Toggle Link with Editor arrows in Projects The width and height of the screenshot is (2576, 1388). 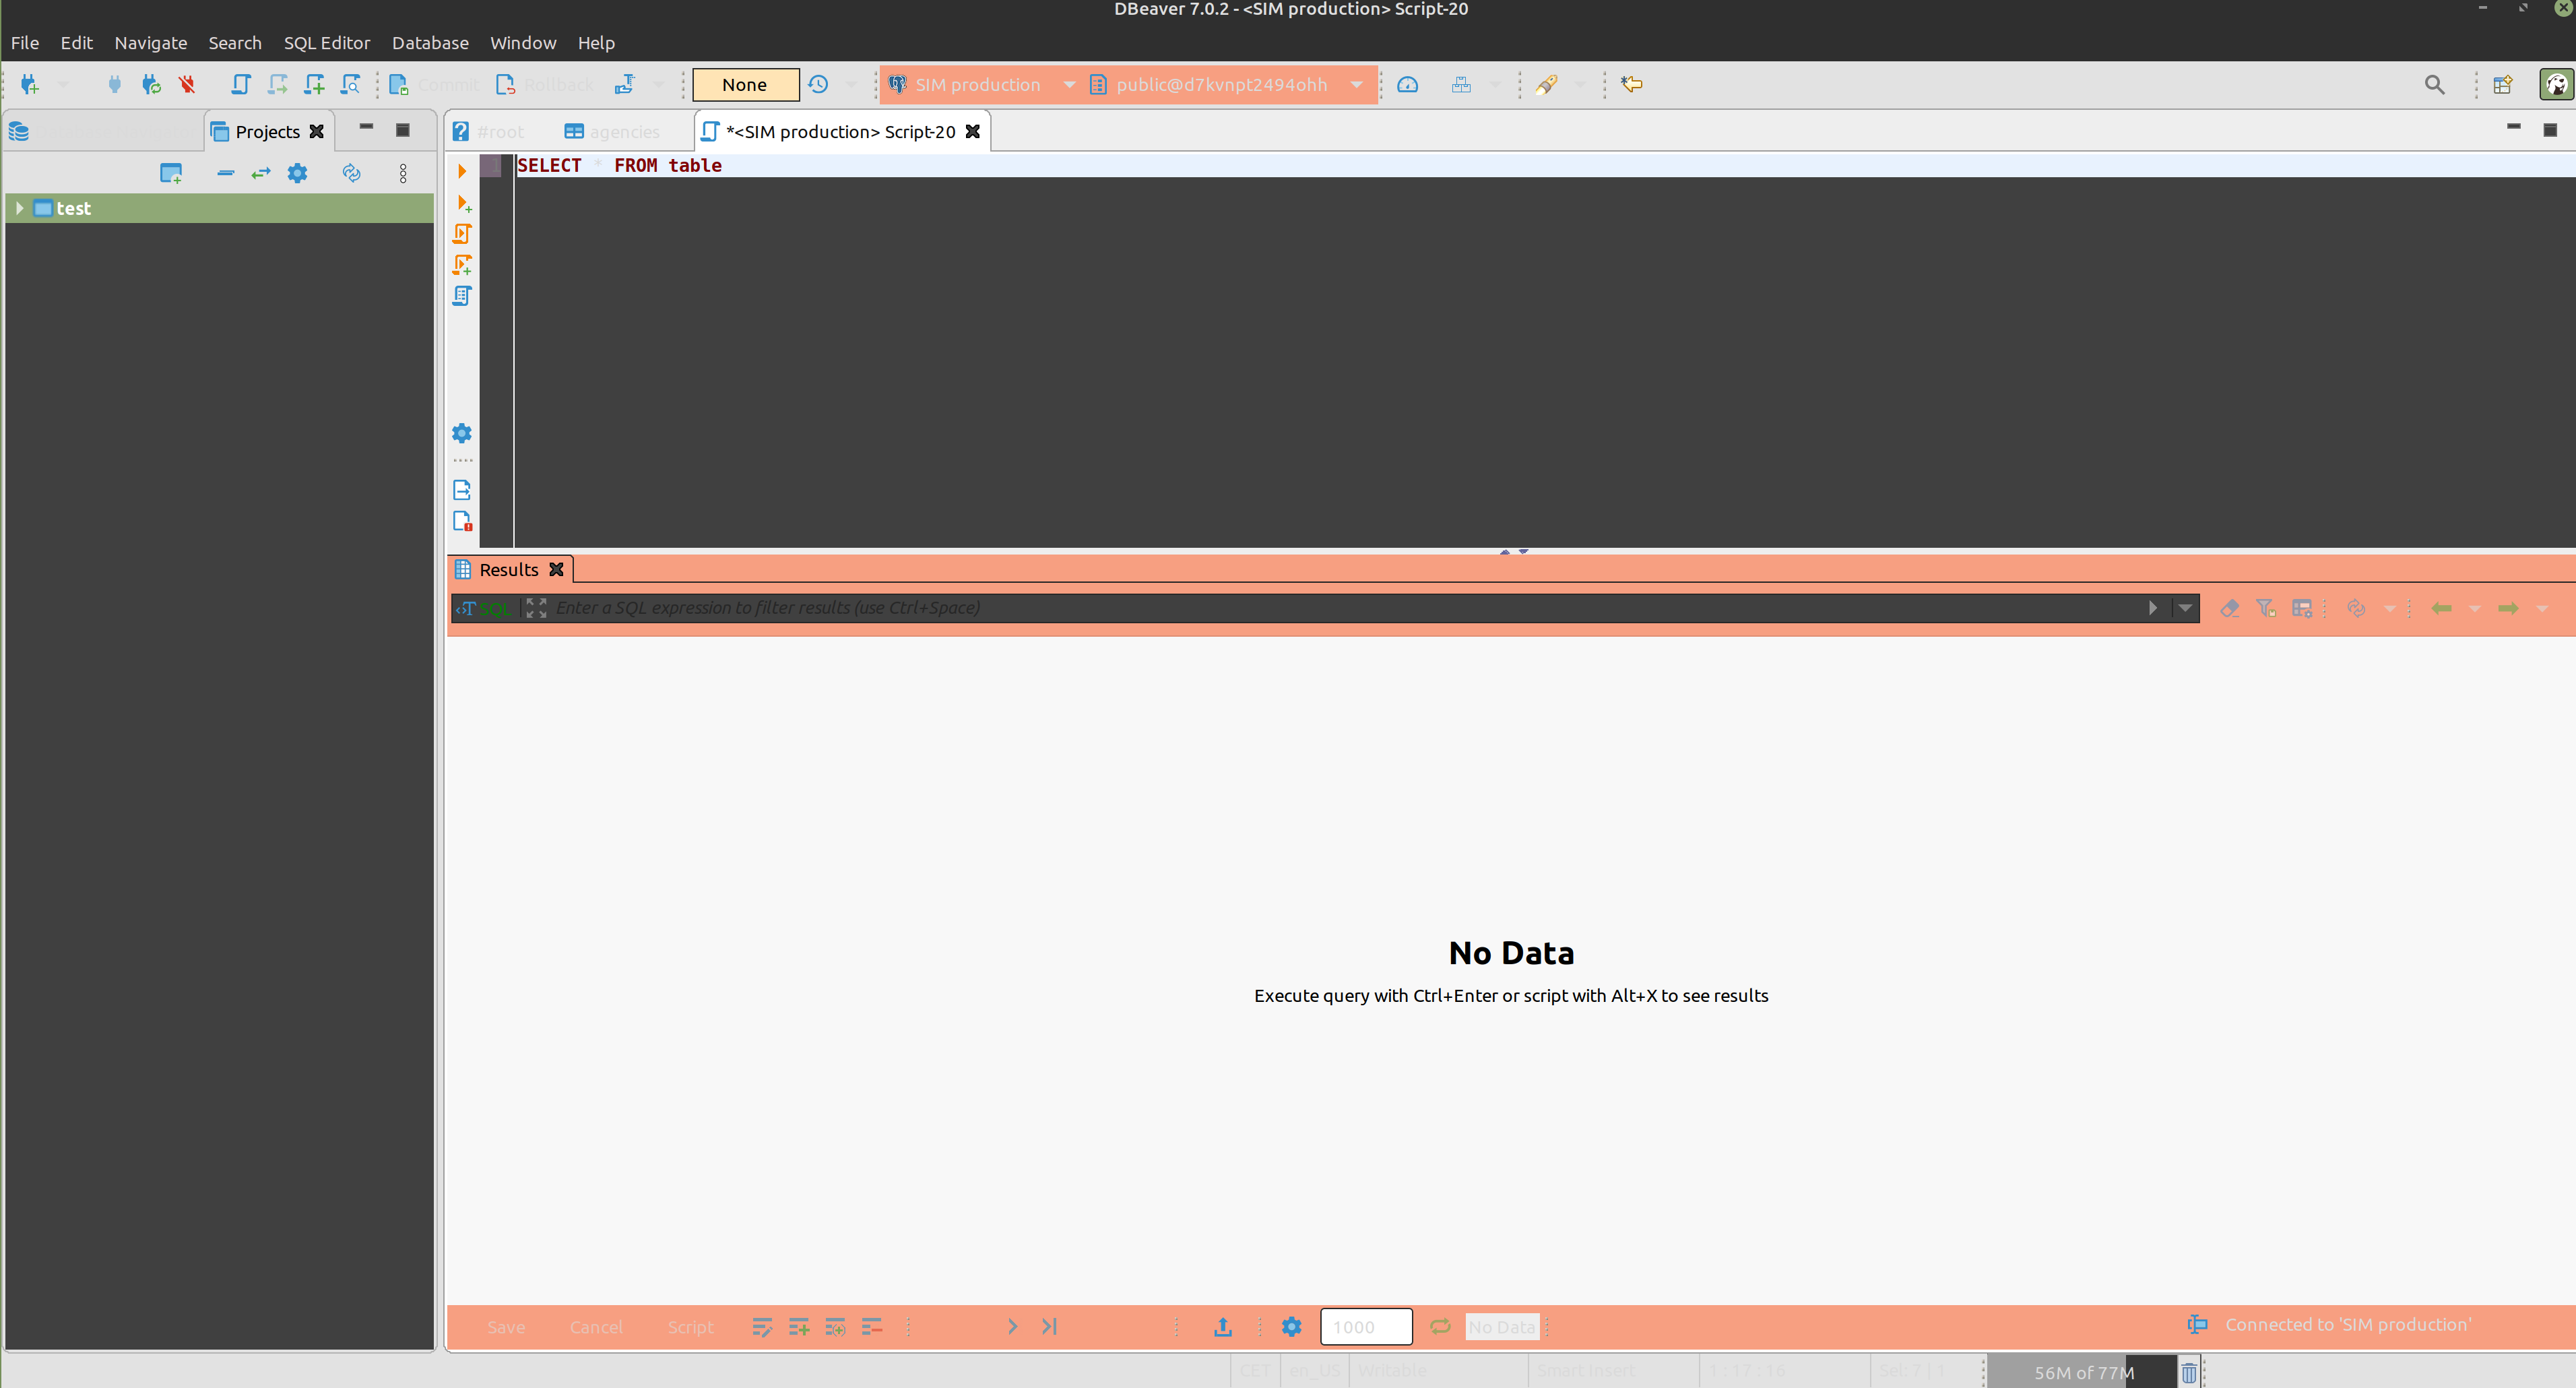coord(261,174)
